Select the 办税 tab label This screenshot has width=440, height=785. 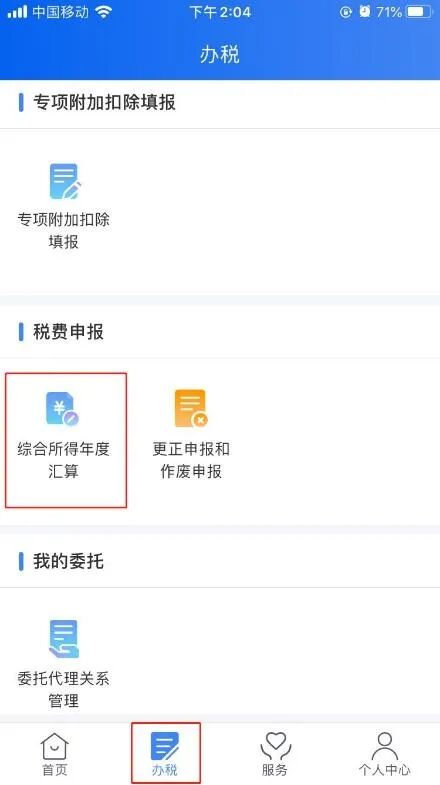coord(165,769)
